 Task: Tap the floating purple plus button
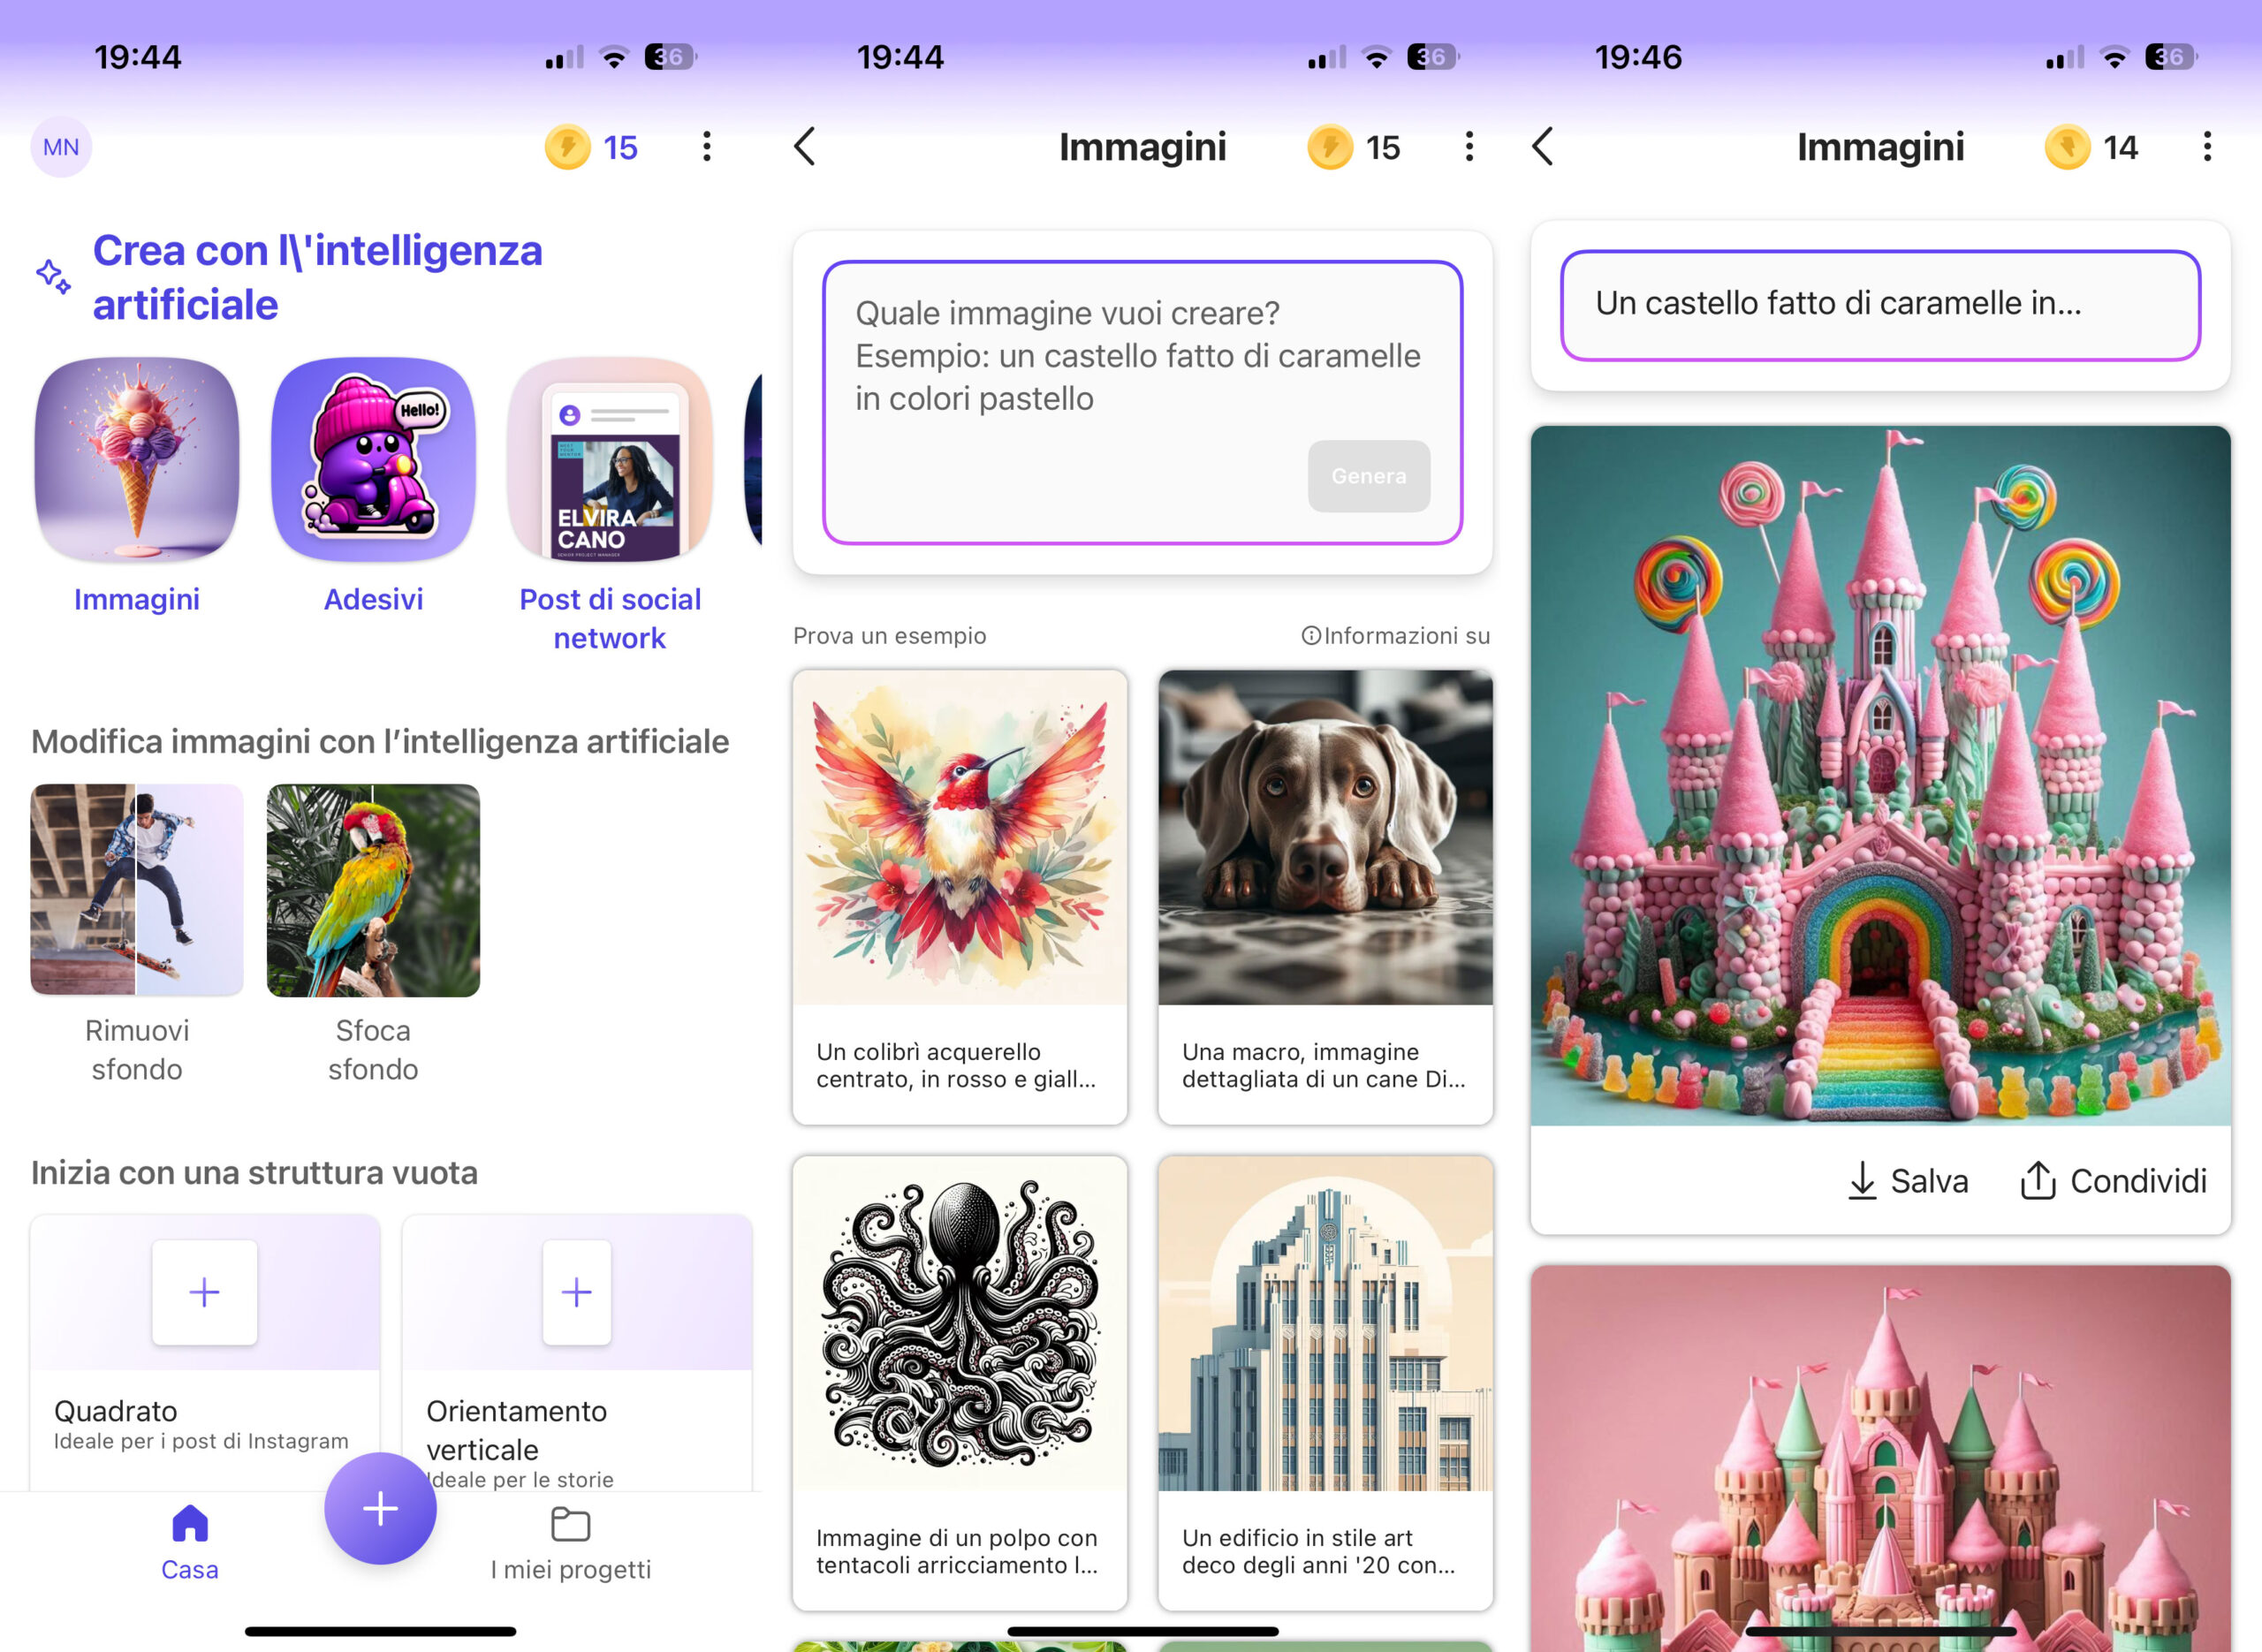point(380,1508)
